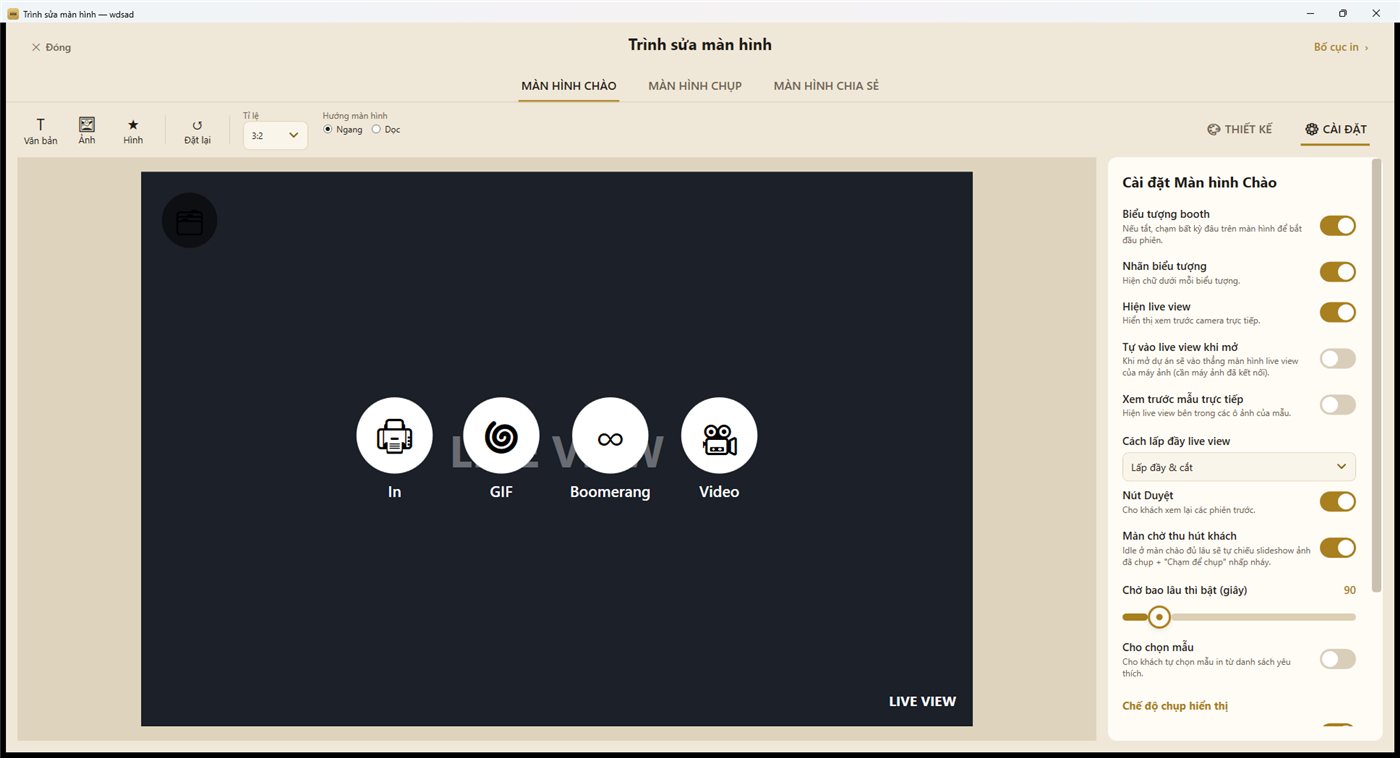Select the Hình star shape tool
Screen dimensions: 1400x758
(133, 131)
